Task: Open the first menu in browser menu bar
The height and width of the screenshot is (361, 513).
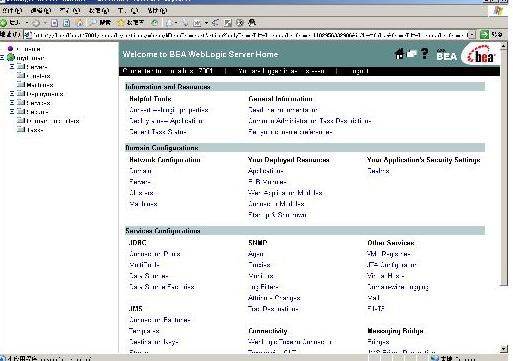Action: tap(12, 11)
